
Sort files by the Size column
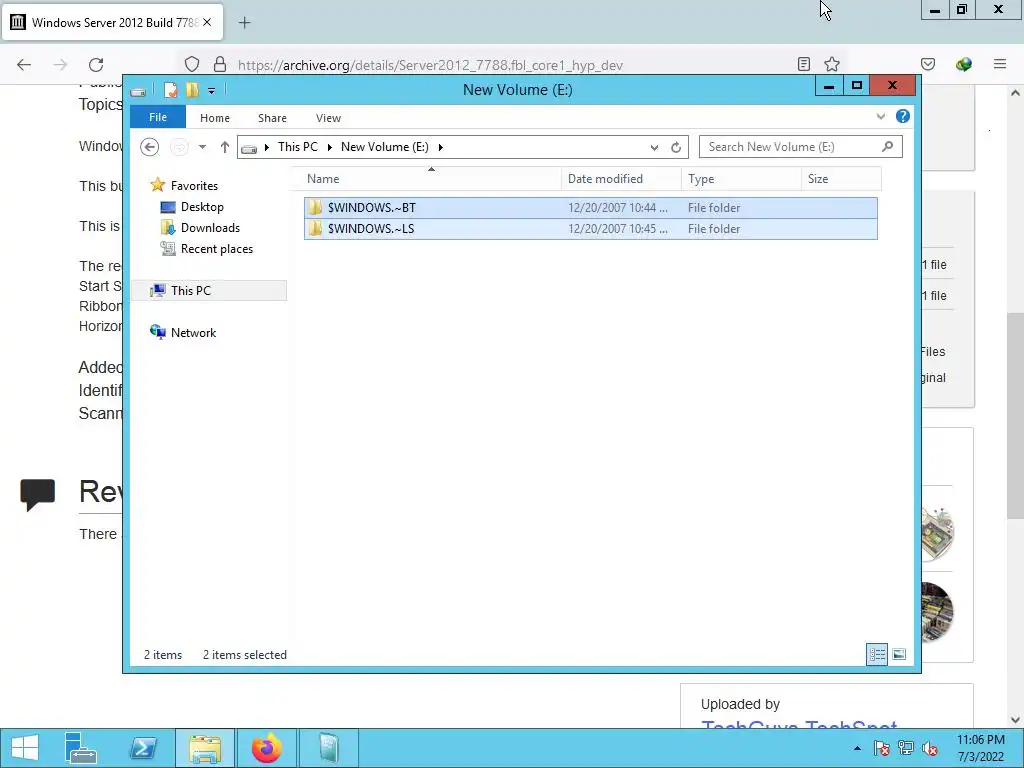click(x=841, y=179)
